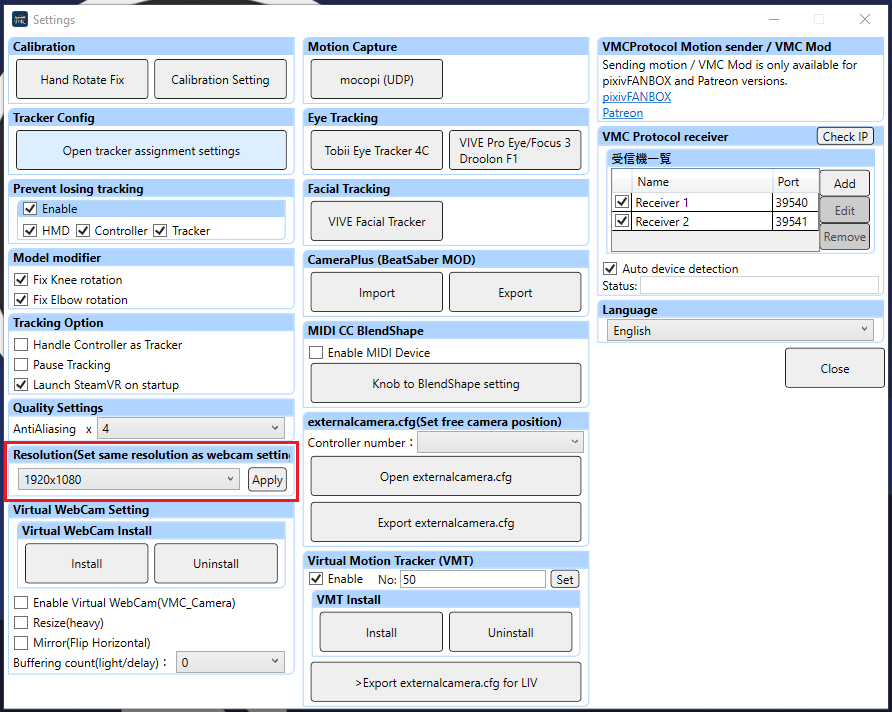892x712 pixels.
Task: Expand the AntiAliasing dropdown
Action: pyautogui.click(x=191, y=429)
